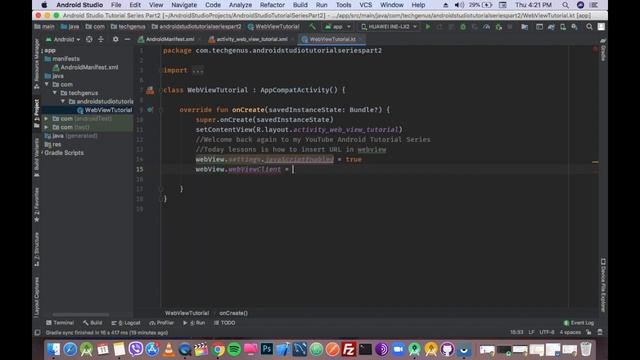
Task: Hide the Project panel with the minus icon
Action: (x=127, y=40)
